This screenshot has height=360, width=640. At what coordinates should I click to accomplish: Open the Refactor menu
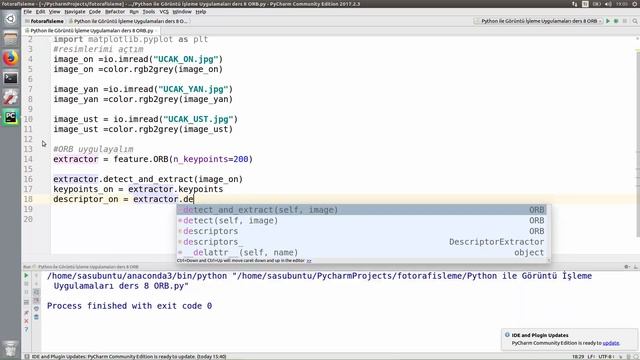click(x=115, y=12)
